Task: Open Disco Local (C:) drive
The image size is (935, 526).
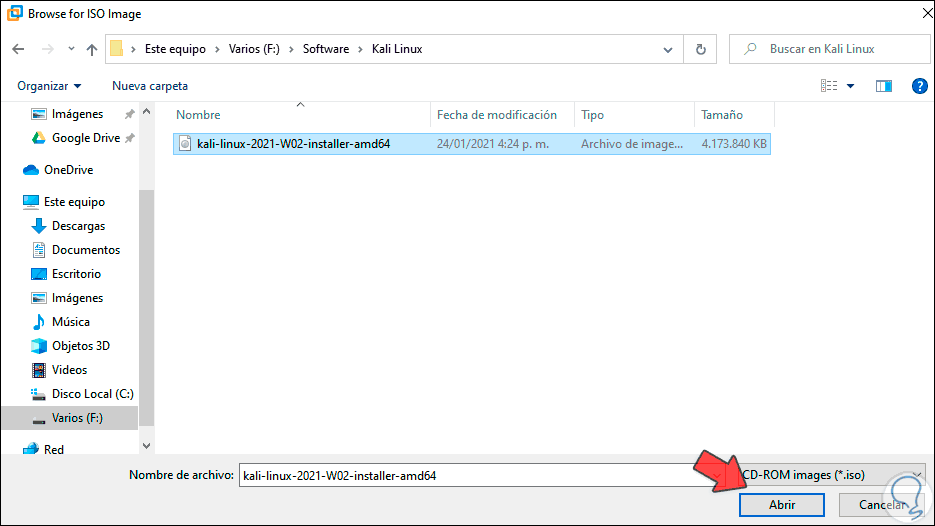Action: tap(92, 394)
